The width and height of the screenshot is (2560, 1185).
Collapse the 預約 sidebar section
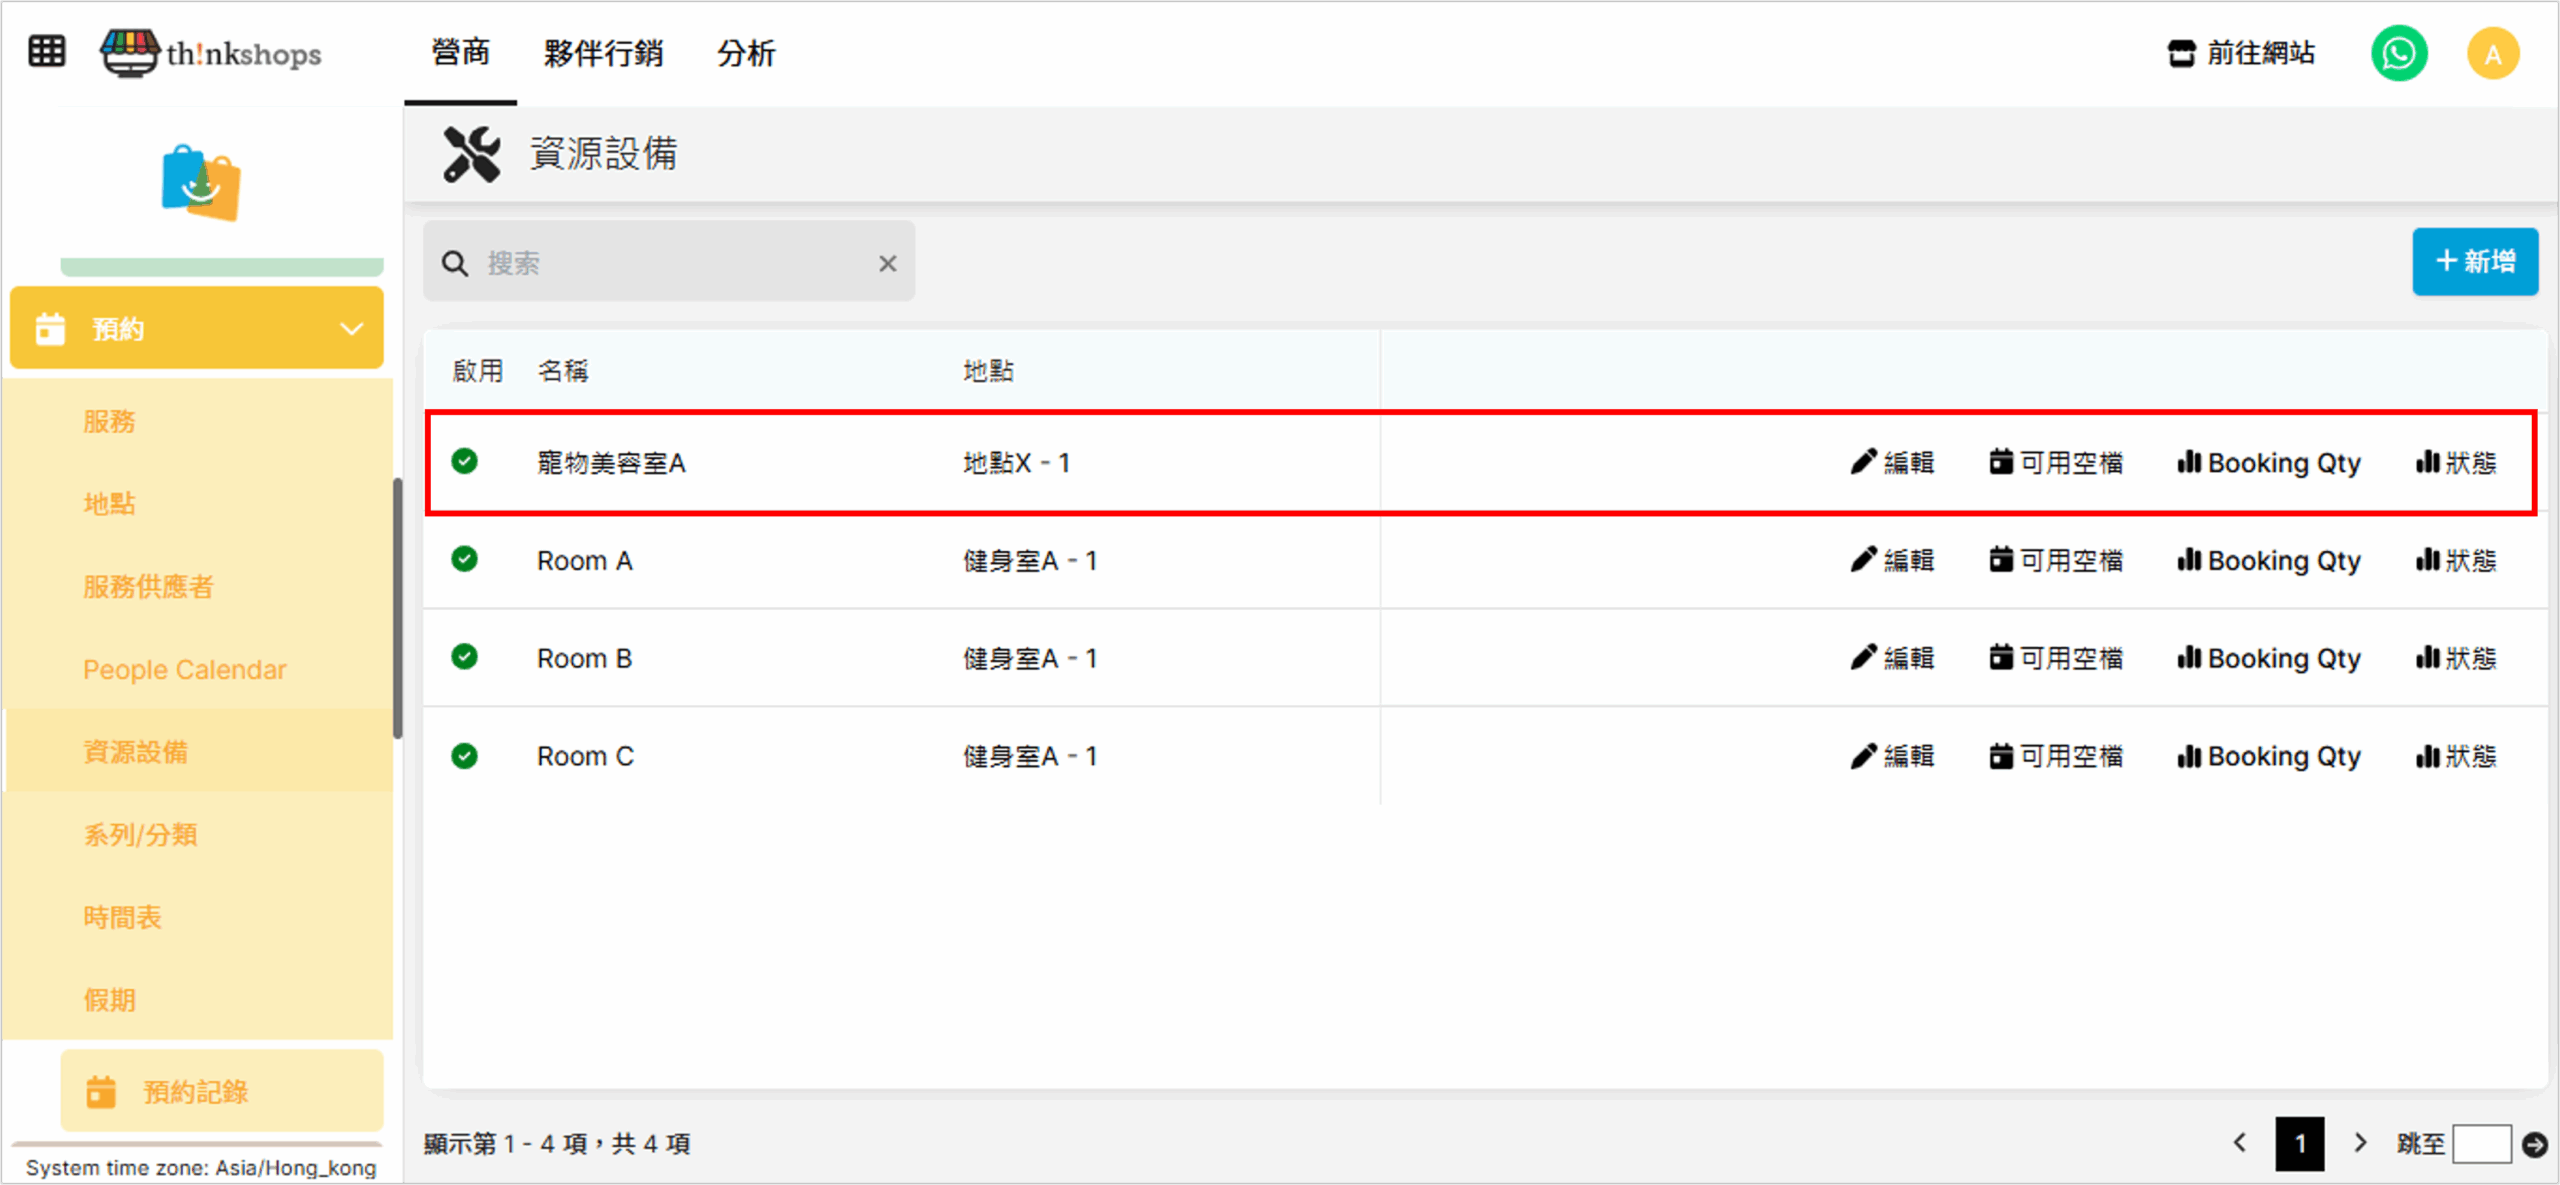click(351, 329)
